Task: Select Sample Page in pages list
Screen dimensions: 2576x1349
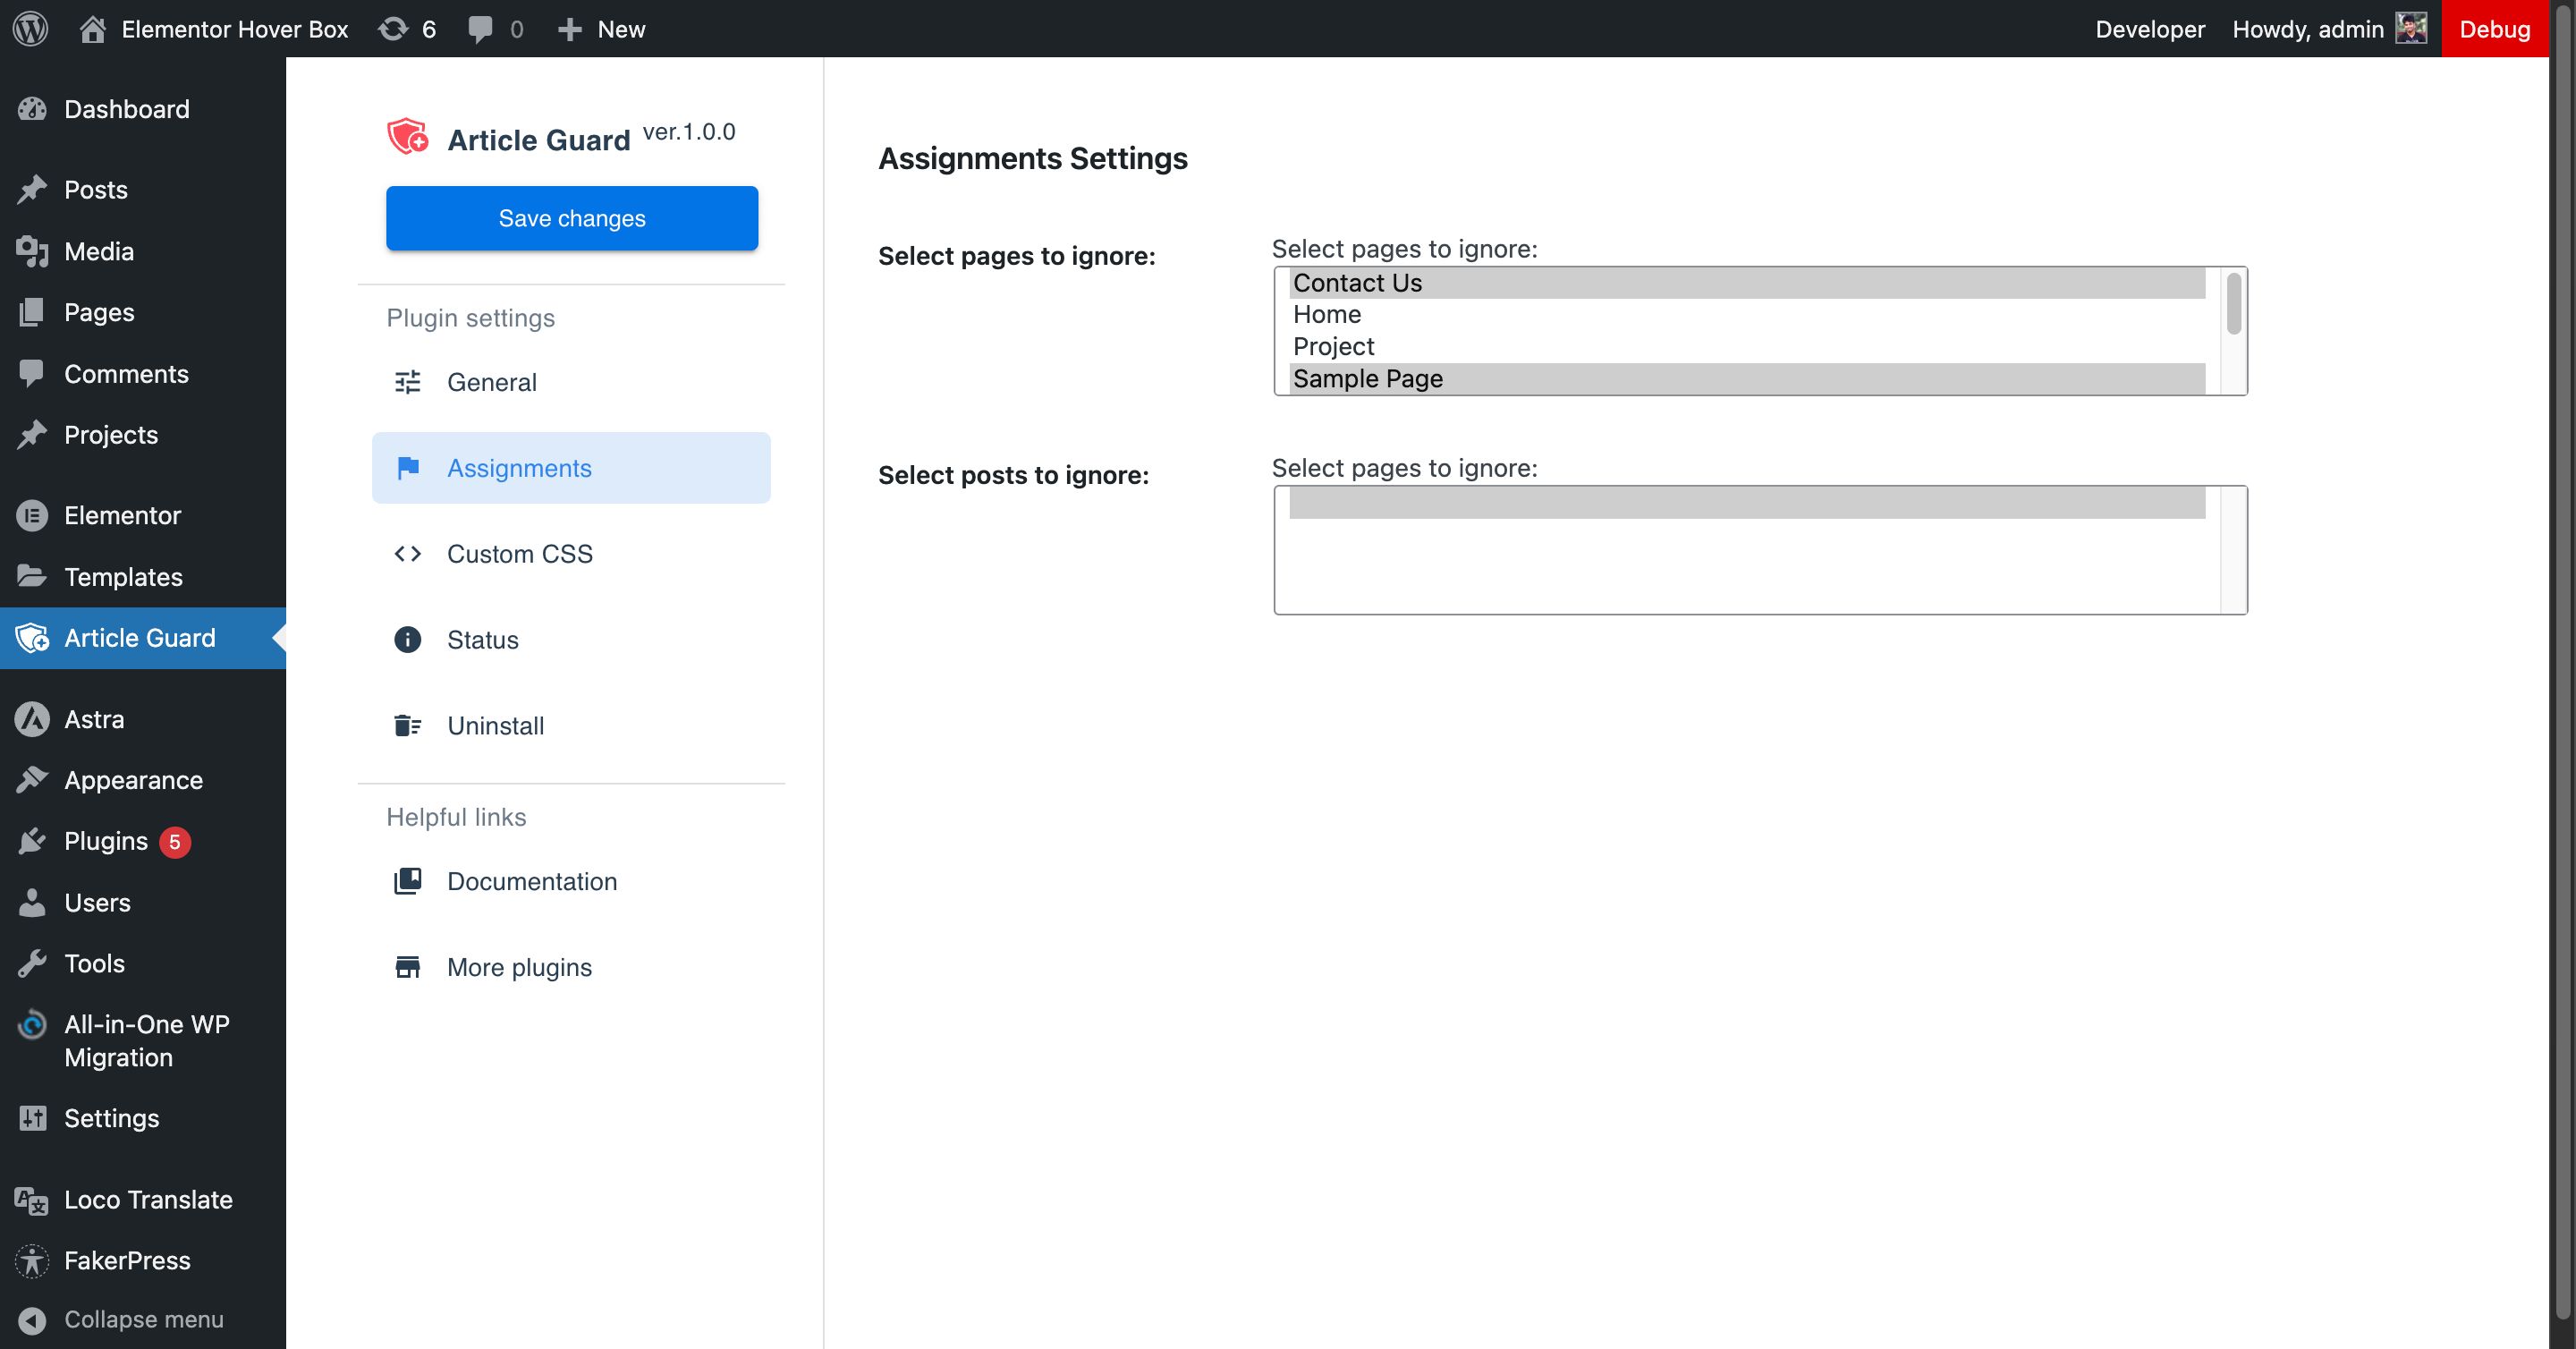Action: (1747, 379)
